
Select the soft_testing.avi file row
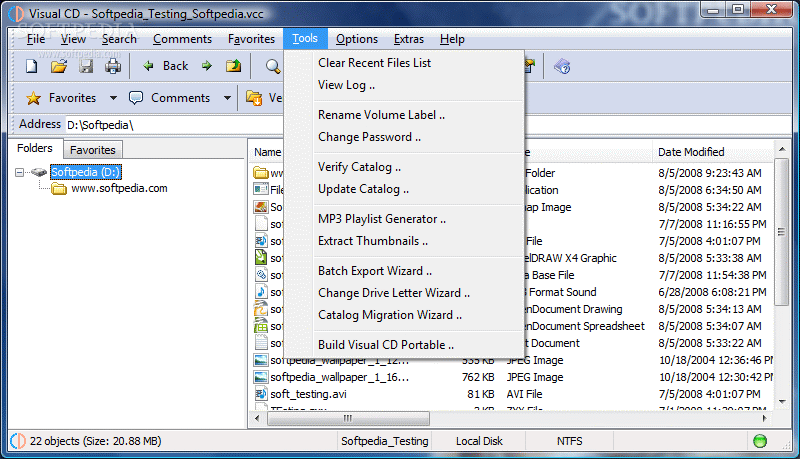(x=513, y=394)
